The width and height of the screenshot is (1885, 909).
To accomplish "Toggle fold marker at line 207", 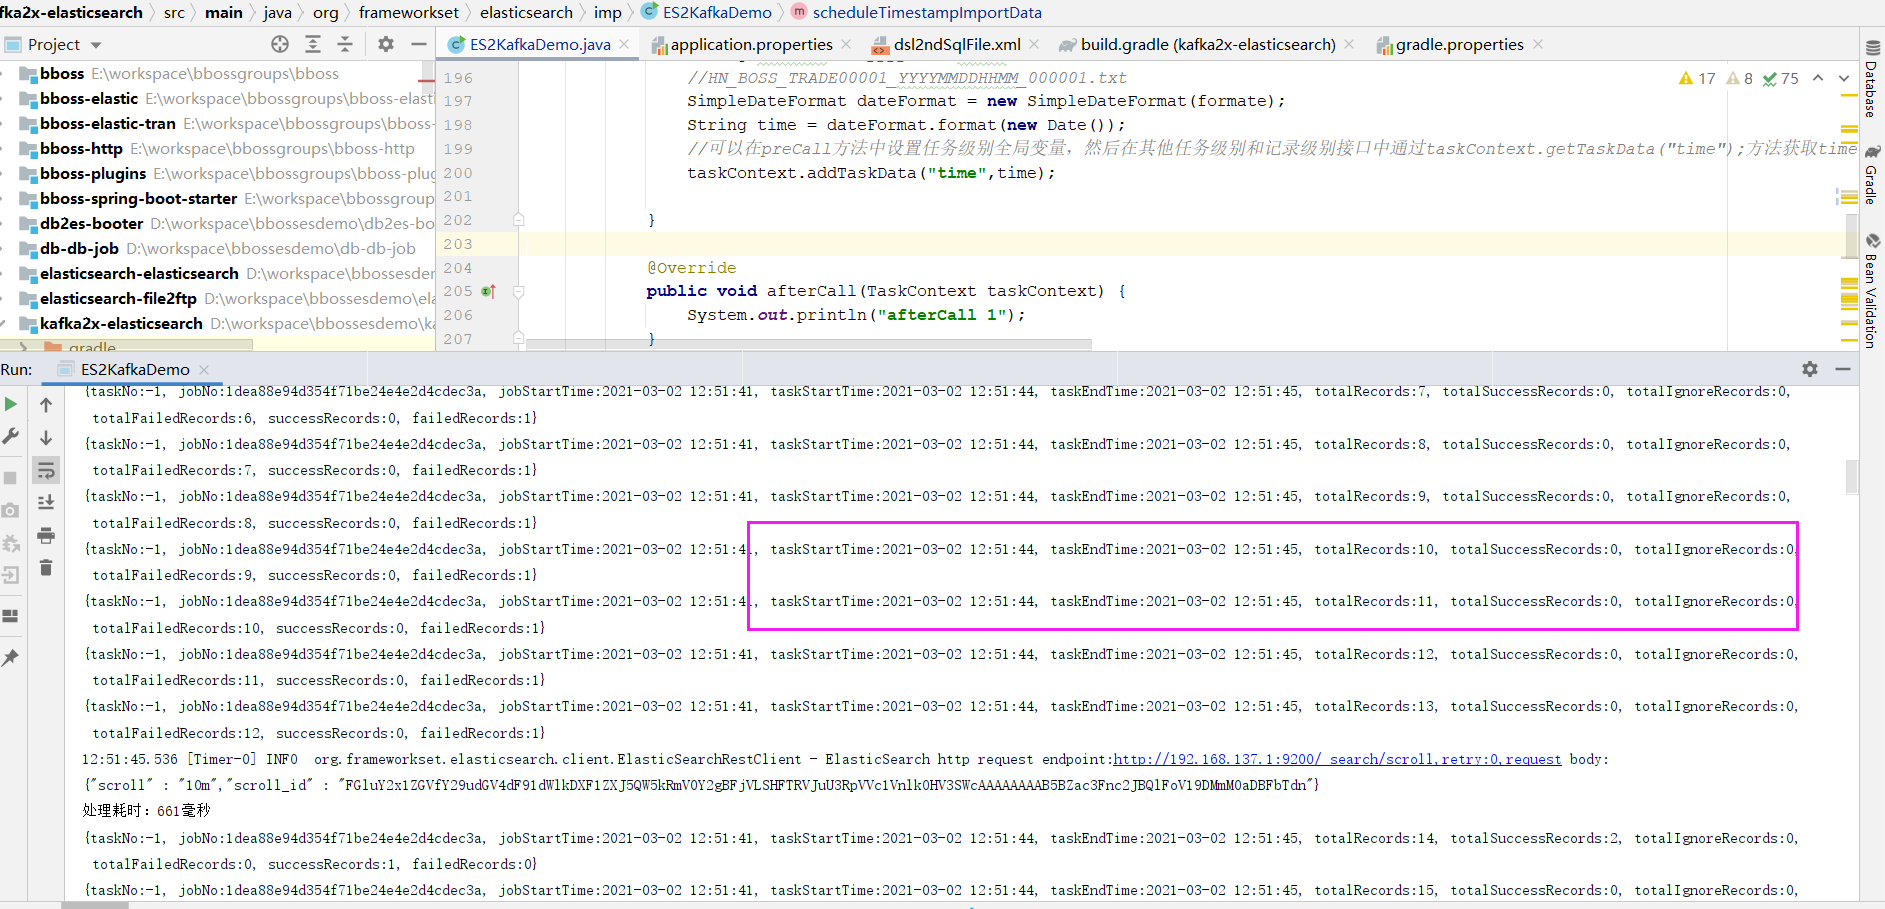I will [x=518, y=338].
